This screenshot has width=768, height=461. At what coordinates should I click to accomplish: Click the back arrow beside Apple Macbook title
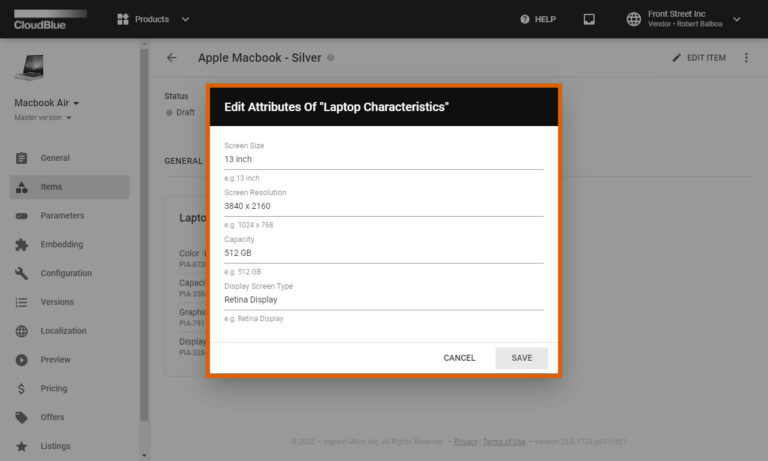pyautogui.click(x=172, y=58)
